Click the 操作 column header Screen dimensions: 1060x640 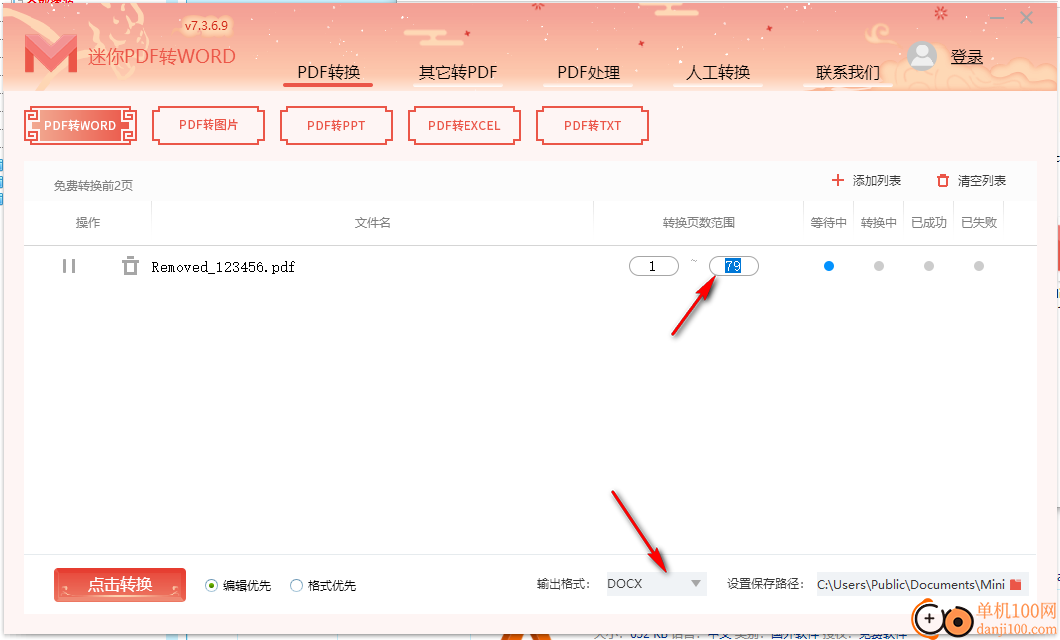point(88,222)
